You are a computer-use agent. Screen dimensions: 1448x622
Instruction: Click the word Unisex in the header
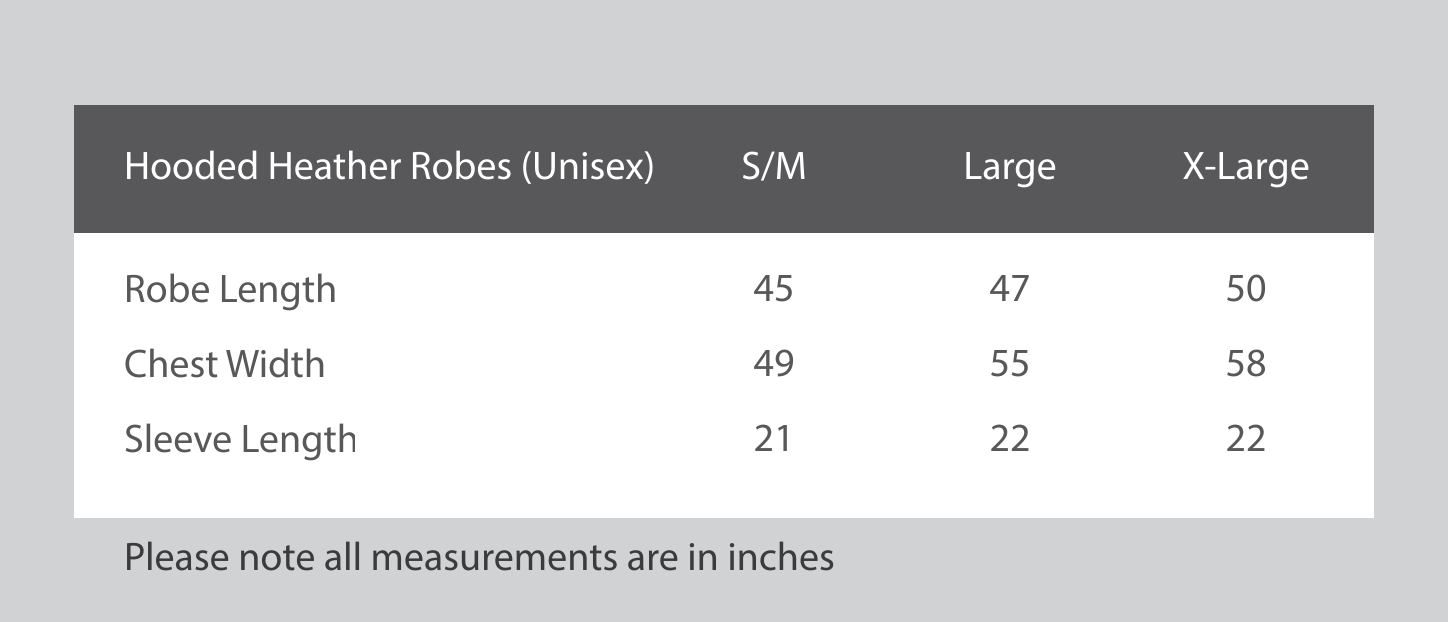(587, 167)
